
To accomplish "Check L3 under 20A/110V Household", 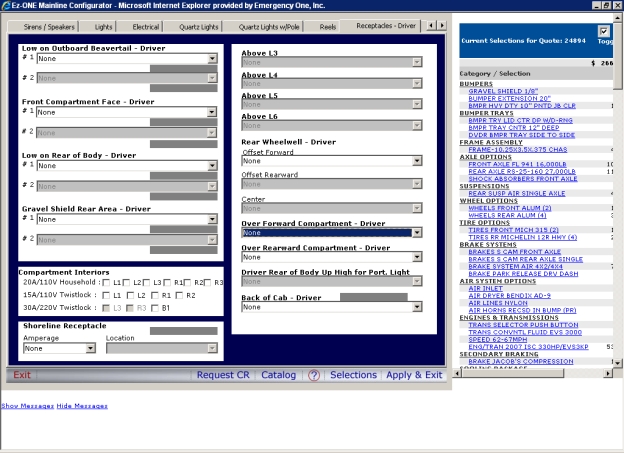I will [x=146, y=283].
